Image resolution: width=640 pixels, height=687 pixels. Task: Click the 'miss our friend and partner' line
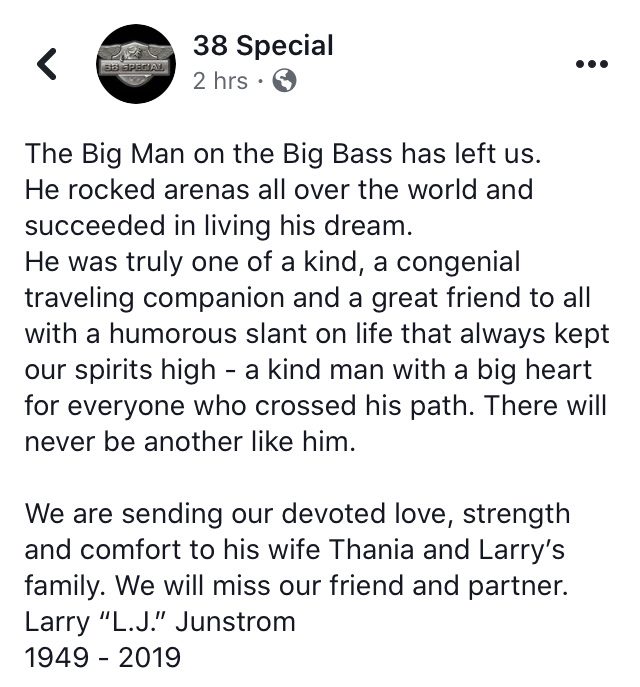pyautogui.click(x=296, y=586)
